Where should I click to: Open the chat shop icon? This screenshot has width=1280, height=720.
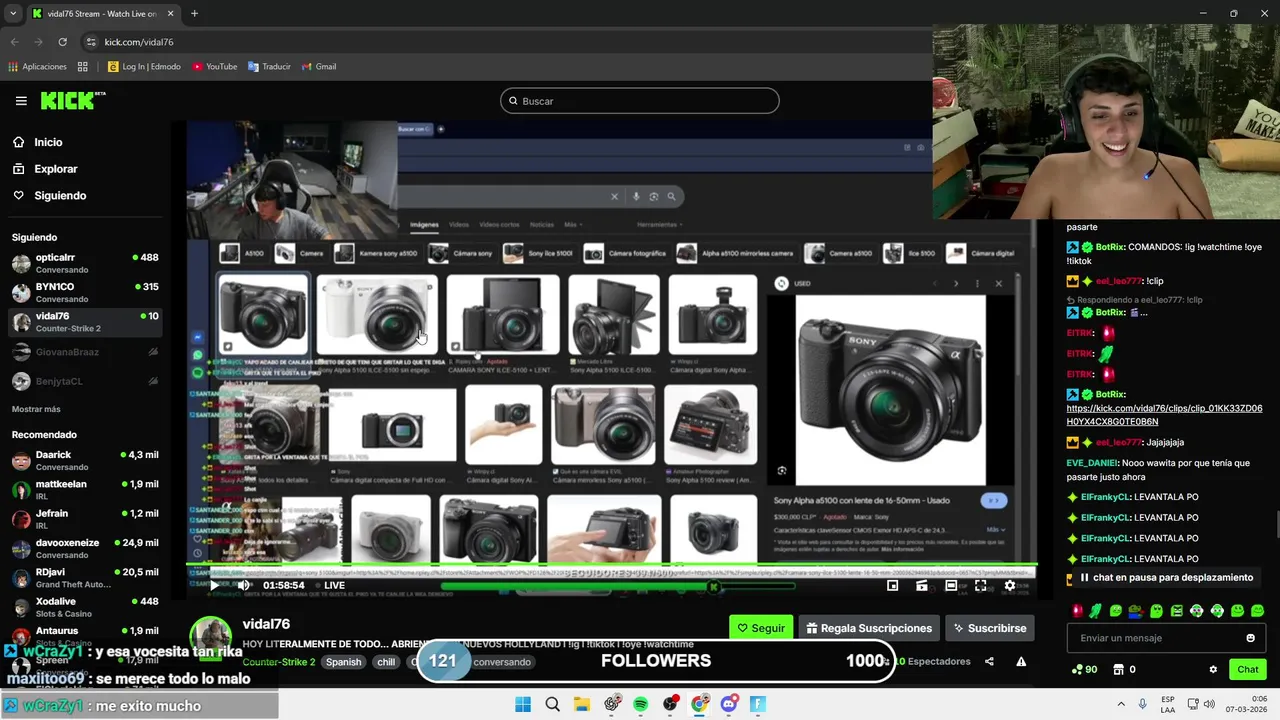coord(1119,669)
